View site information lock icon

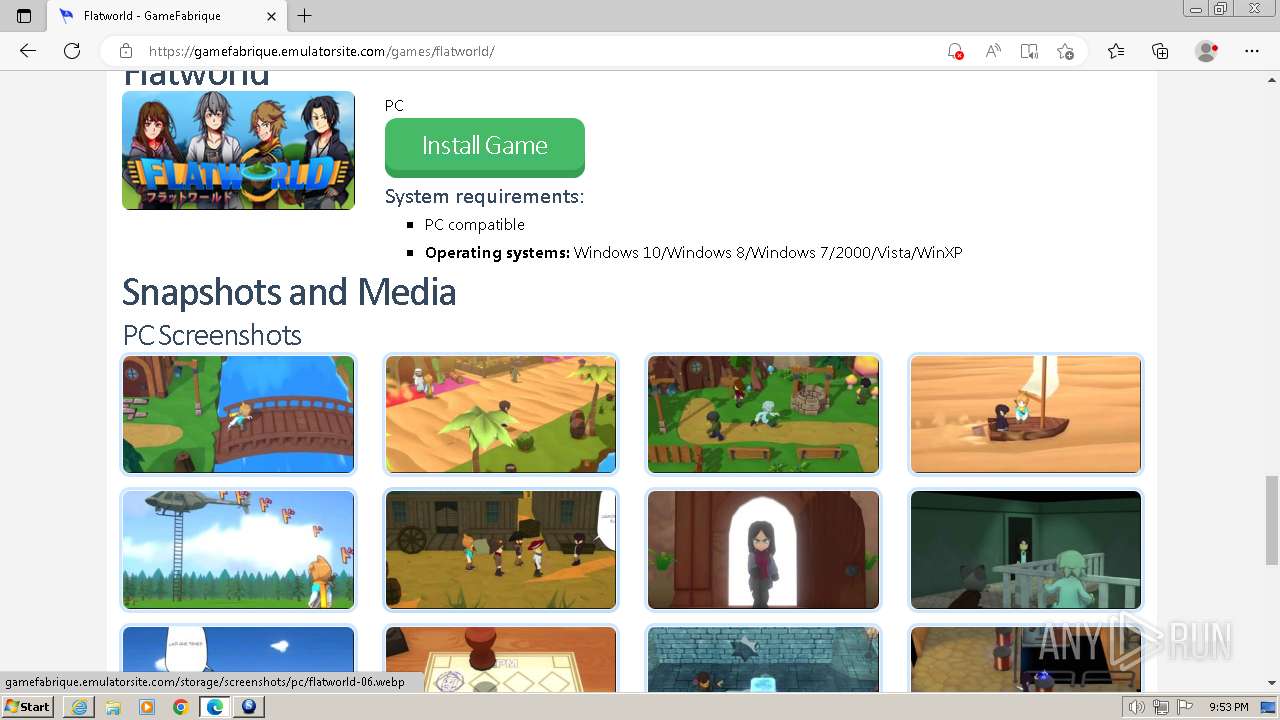(126, 51)
